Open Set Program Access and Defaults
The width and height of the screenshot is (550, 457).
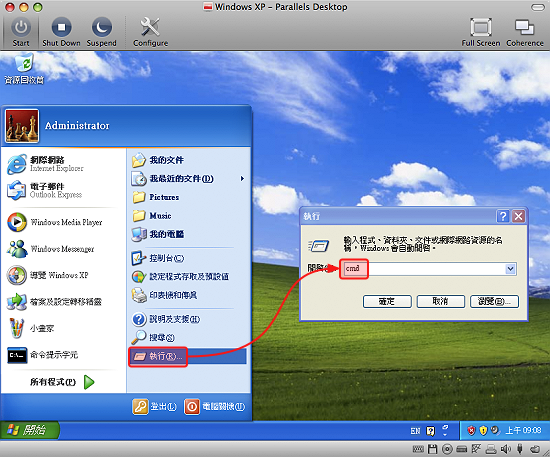[180, 276]
